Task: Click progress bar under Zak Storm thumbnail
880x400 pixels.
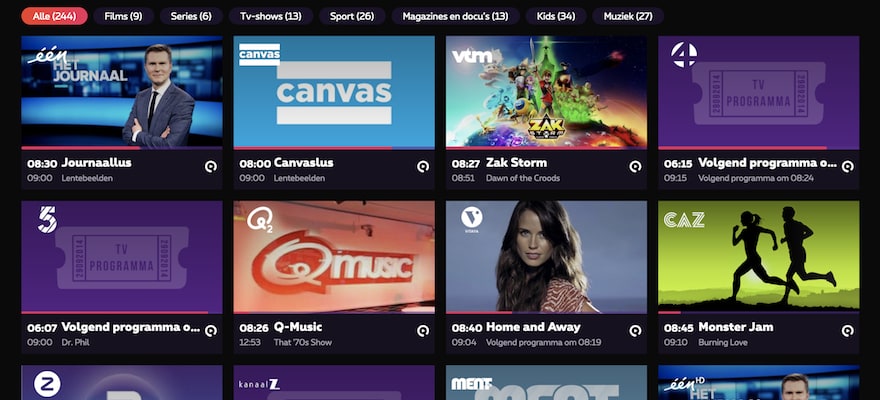Action: coord(546,148)
